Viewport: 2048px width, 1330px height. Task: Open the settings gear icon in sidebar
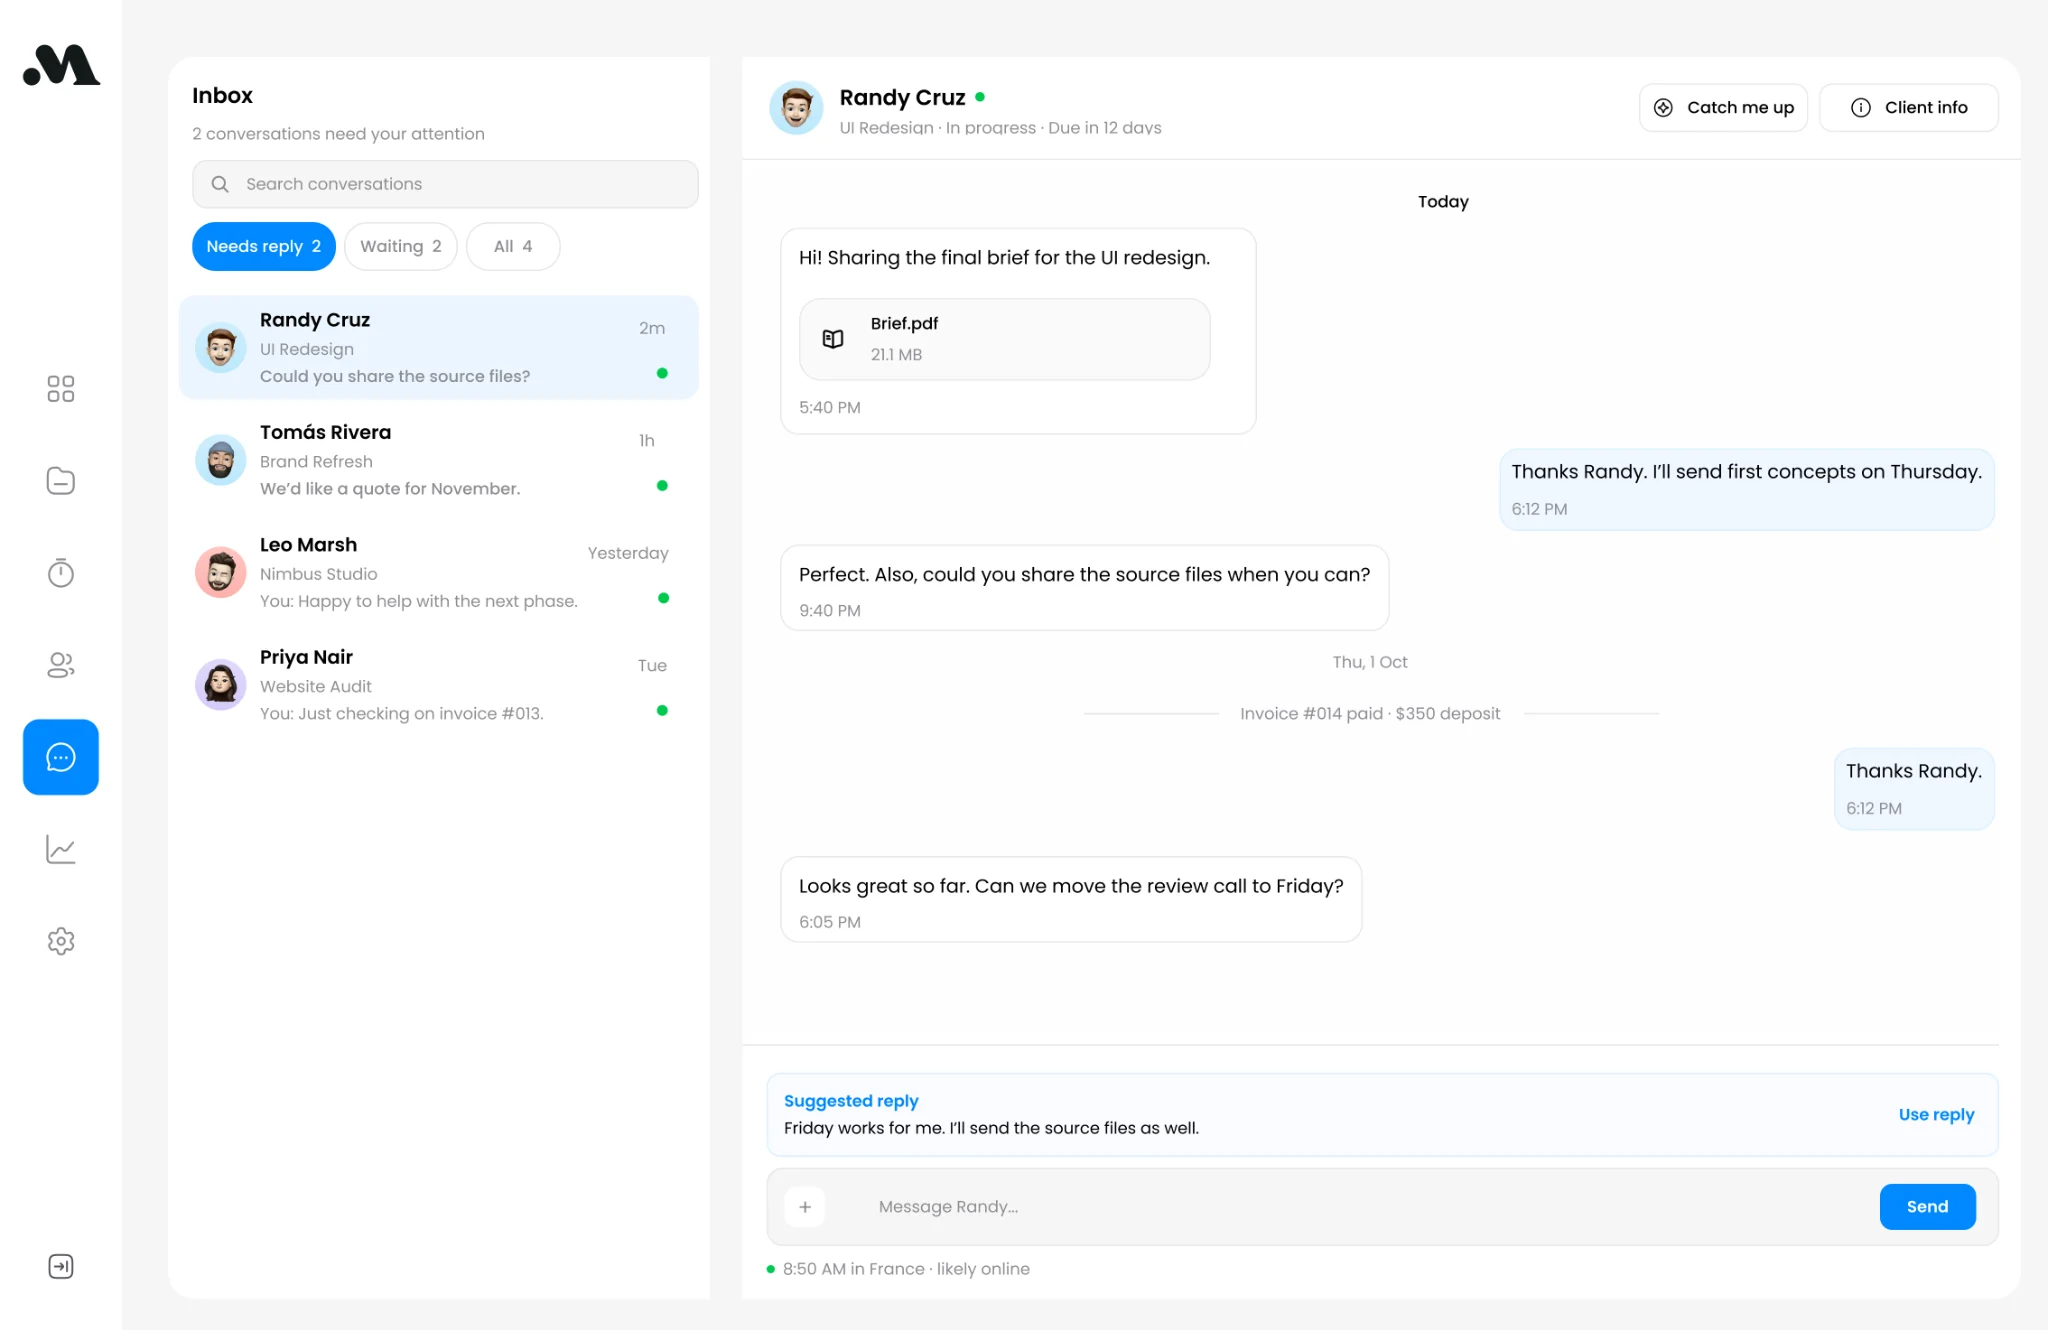point(61,941)
